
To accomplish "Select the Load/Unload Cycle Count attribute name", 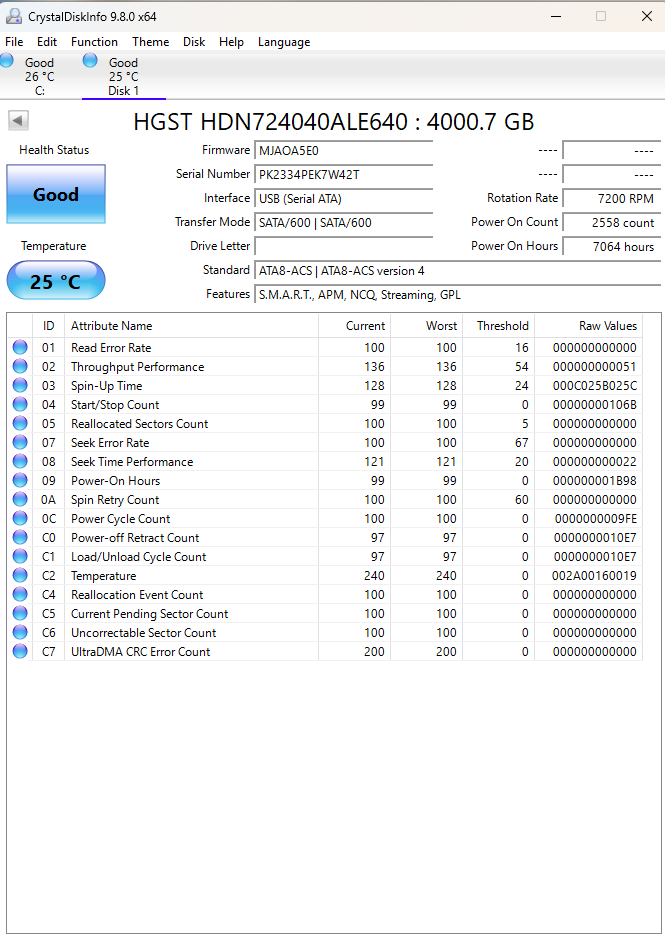I will [x=138, y=557].
